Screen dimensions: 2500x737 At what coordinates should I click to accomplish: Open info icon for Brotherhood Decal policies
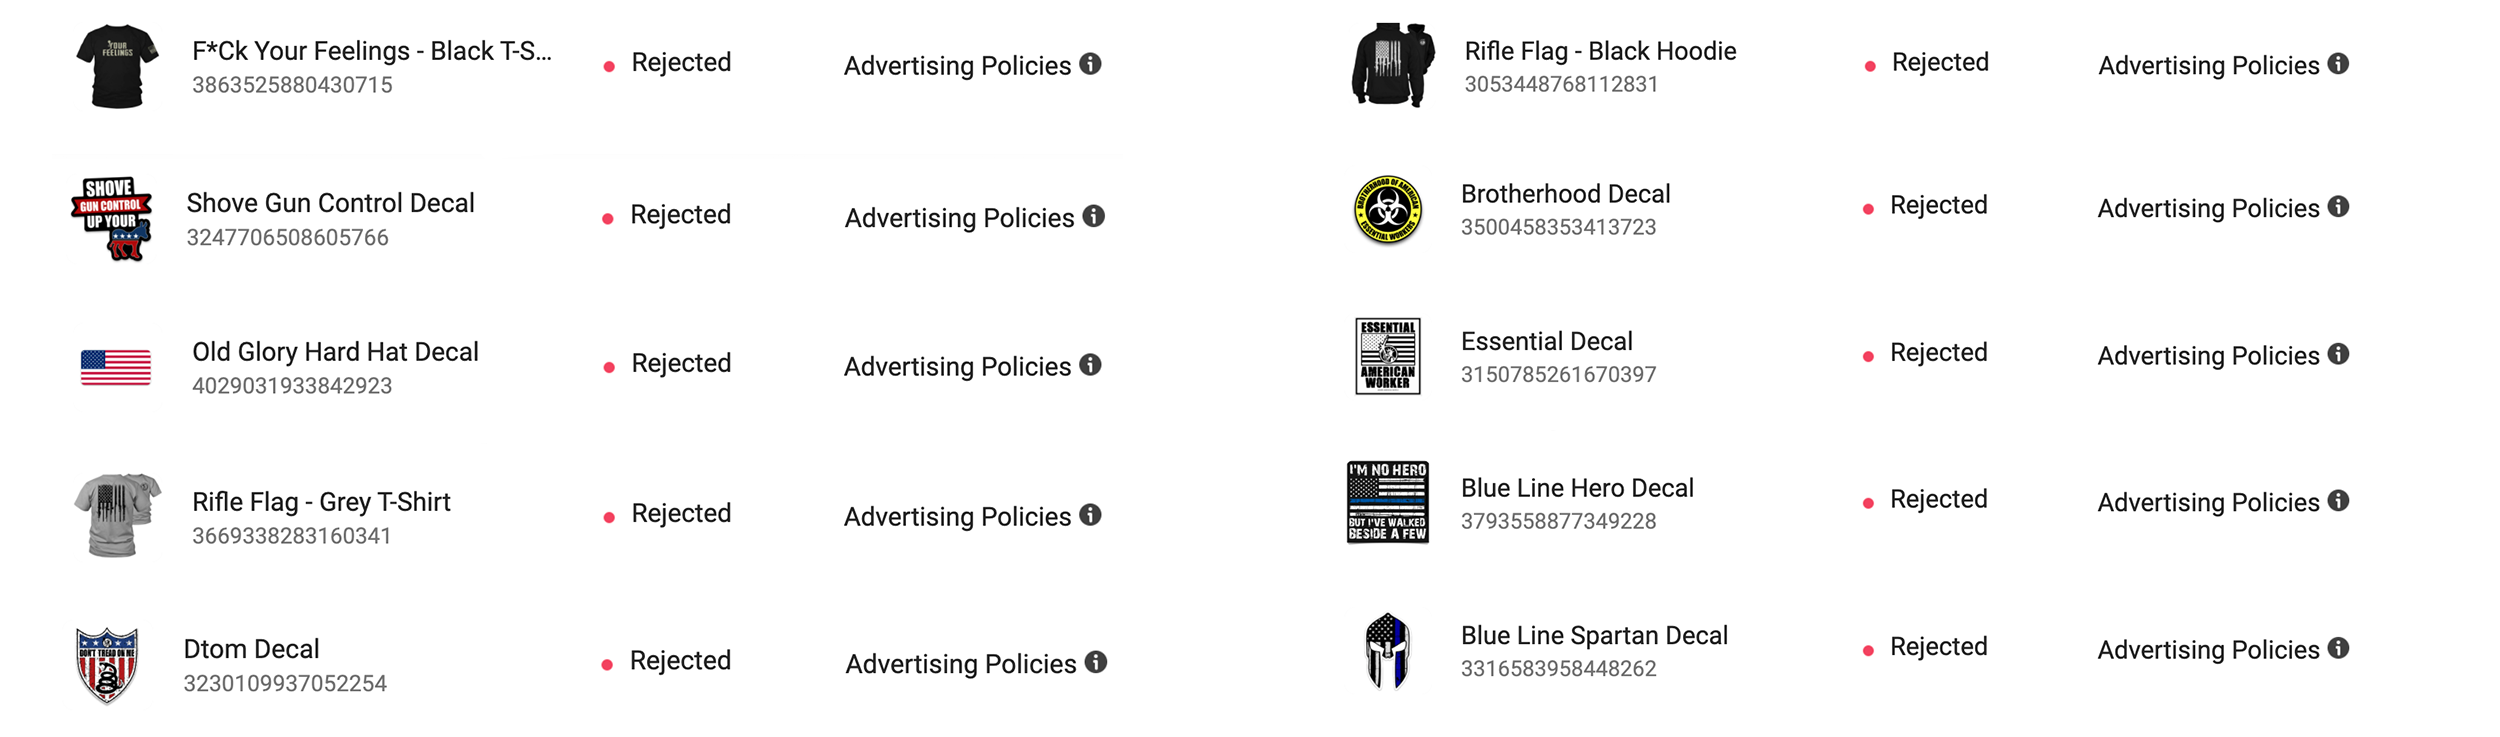coord(2338,207)
